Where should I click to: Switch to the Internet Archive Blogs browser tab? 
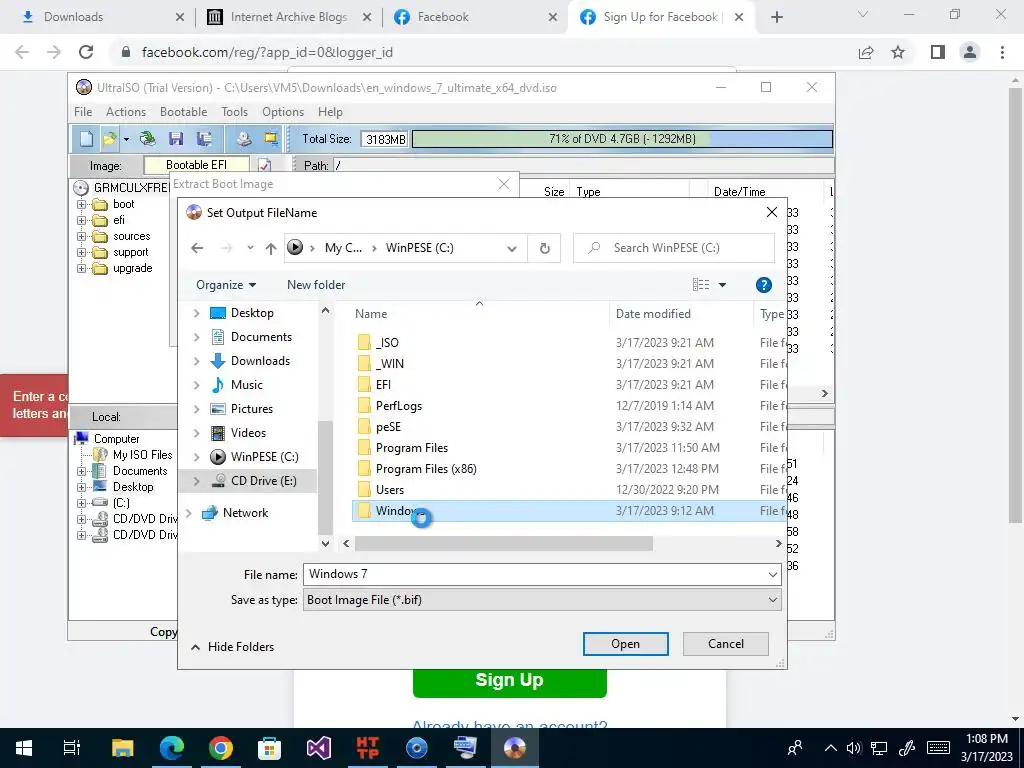[287, 17]
